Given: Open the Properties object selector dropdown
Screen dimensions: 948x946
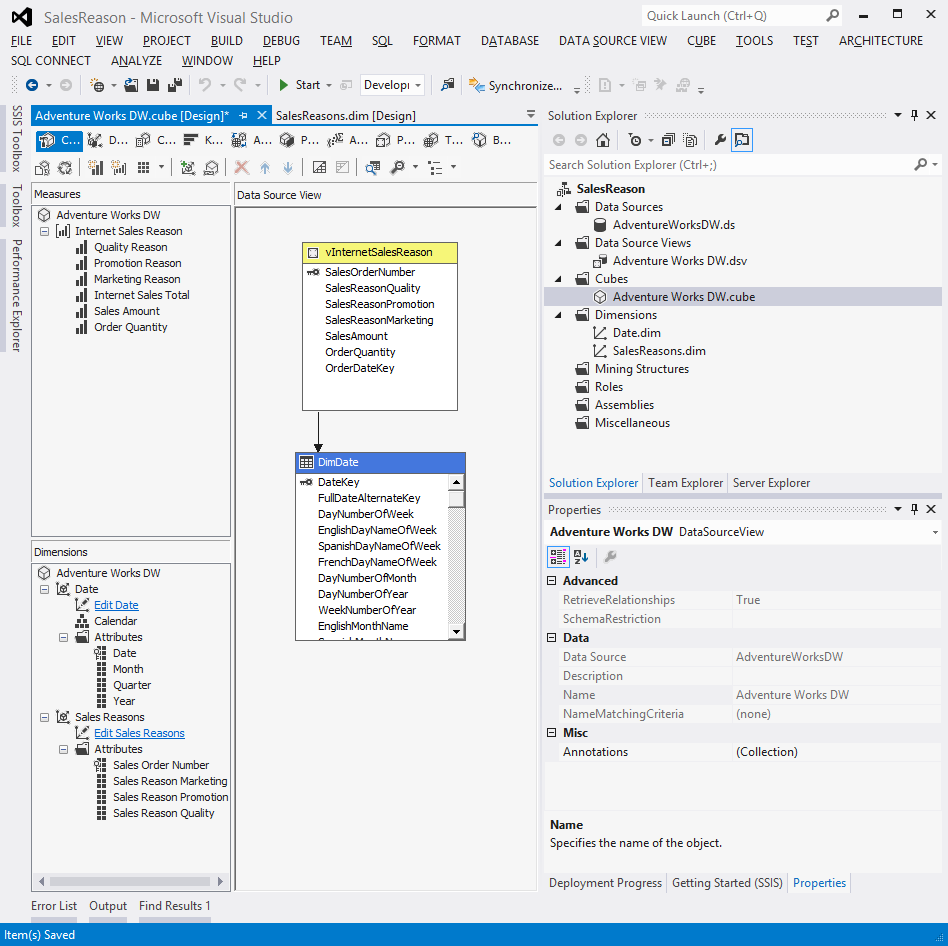Looking at the screenshot, I should pyautogui.click(x=935, y=533).
